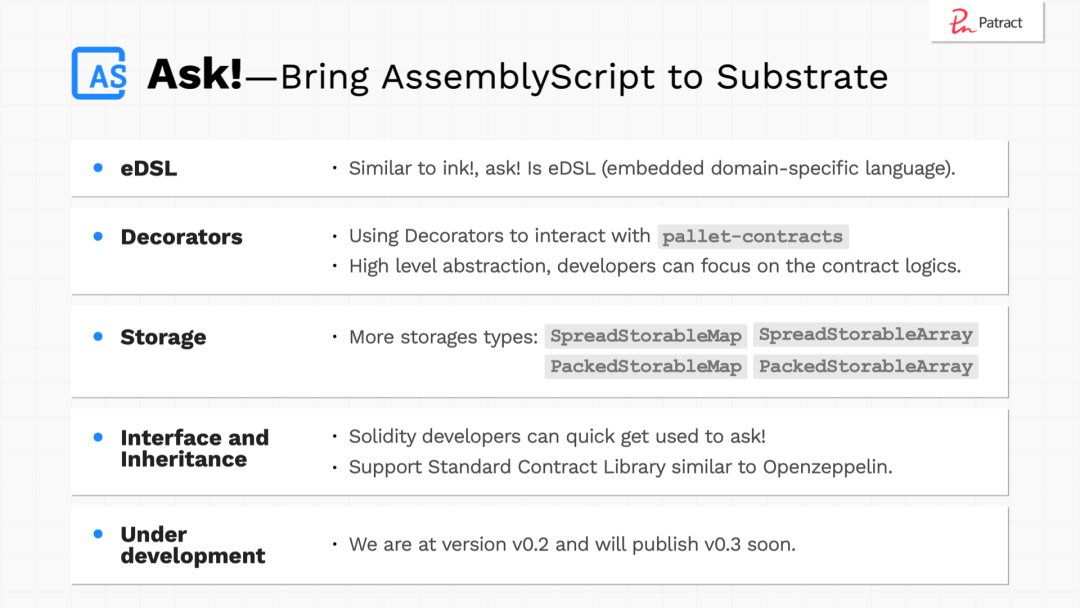The image size is (1080, 608).
Task: Click the pallet-contracts code tag
Action: 753,237
